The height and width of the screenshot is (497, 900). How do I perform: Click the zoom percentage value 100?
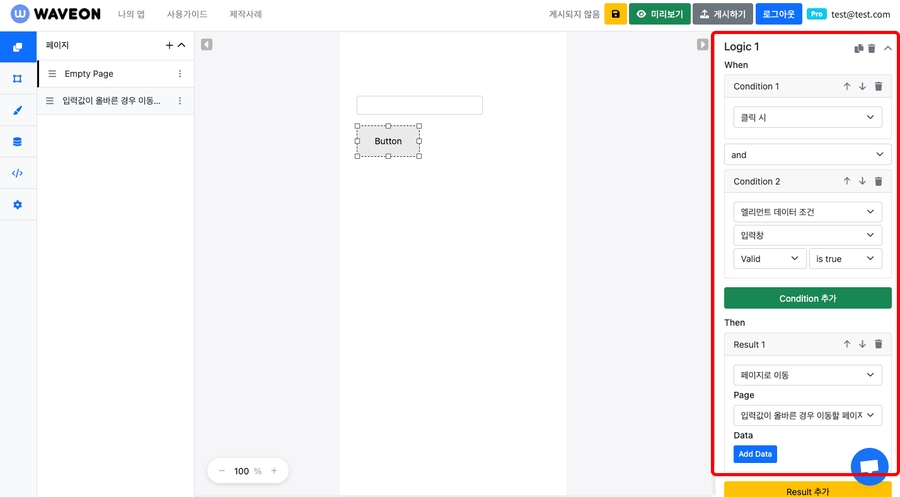241,471
